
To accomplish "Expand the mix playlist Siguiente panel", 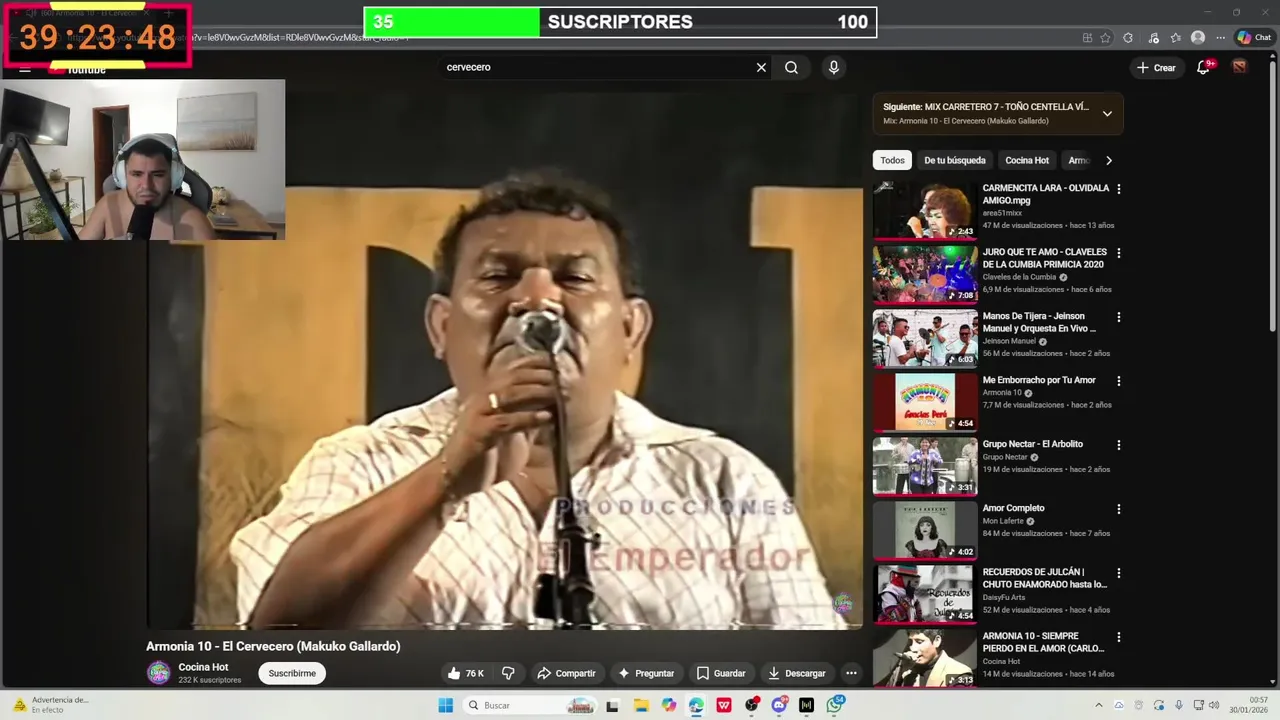I will (x=1107, y=113).
